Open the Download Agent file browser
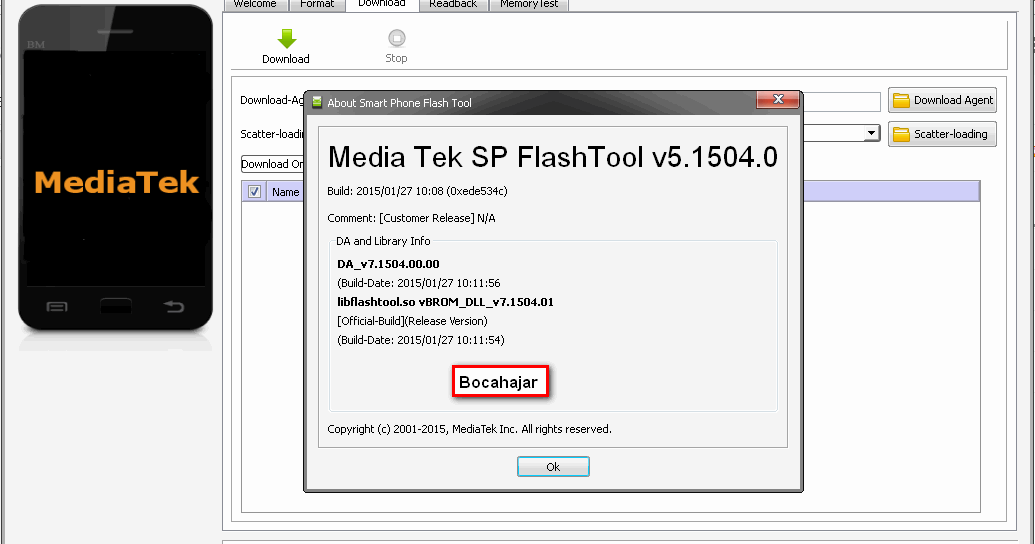This screenshot has height=544, width=1035. click(942, 100)
